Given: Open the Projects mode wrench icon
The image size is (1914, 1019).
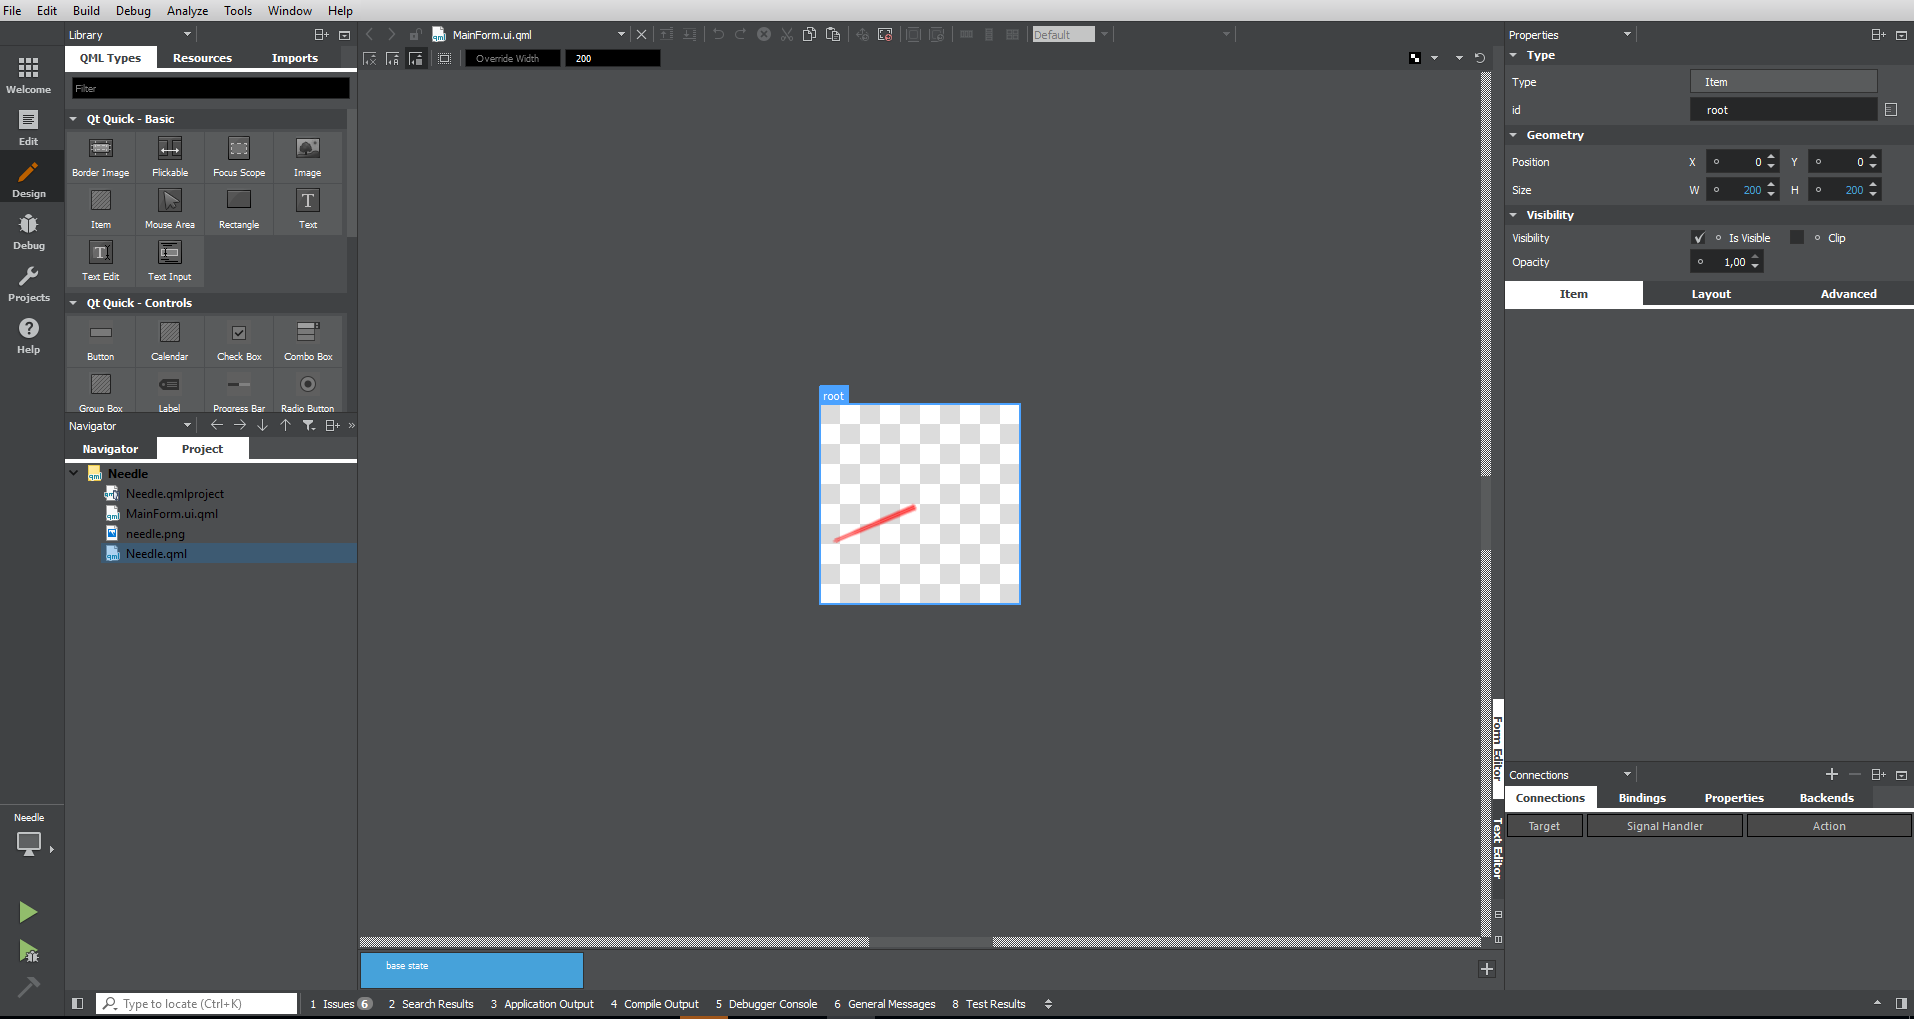Looking at the screenshot, I should pyautogui.click(x=28, y=283).
